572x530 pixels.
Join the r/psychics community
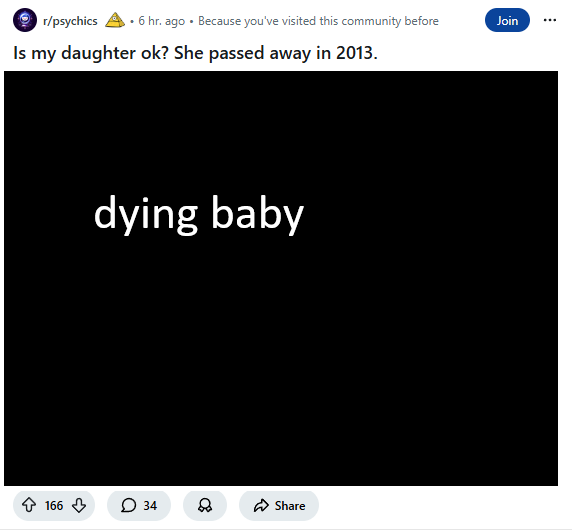click(x=507, y=20)
